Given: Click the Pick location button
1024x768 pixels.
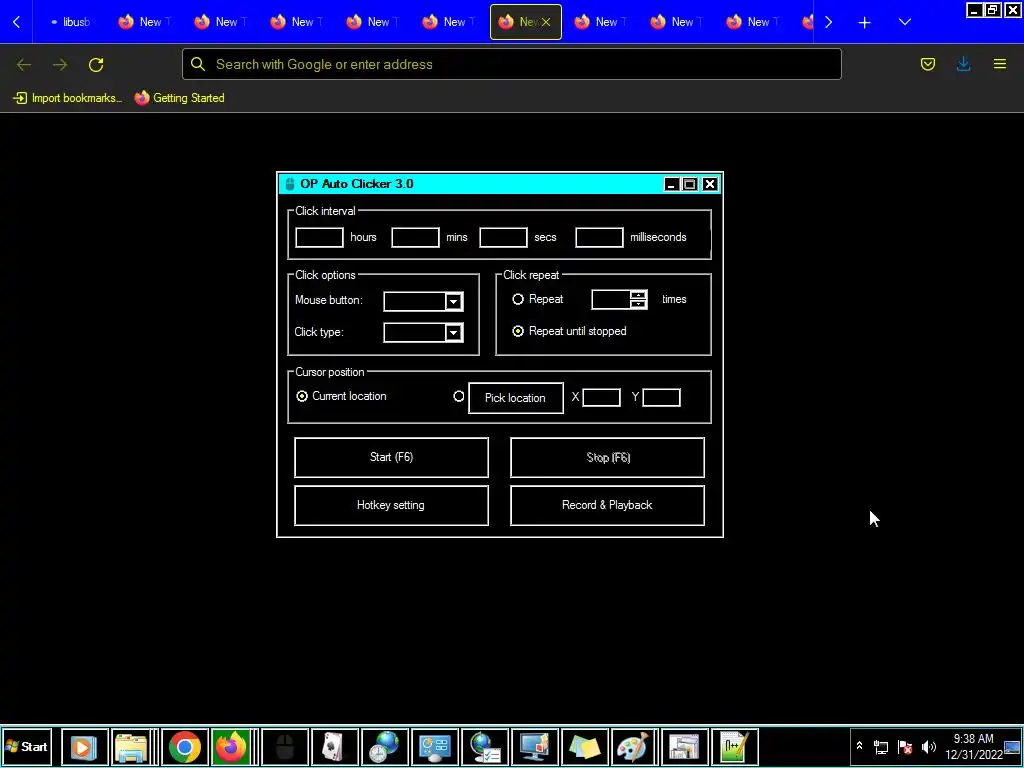Looking at the screenshot, I should (516, 398).
